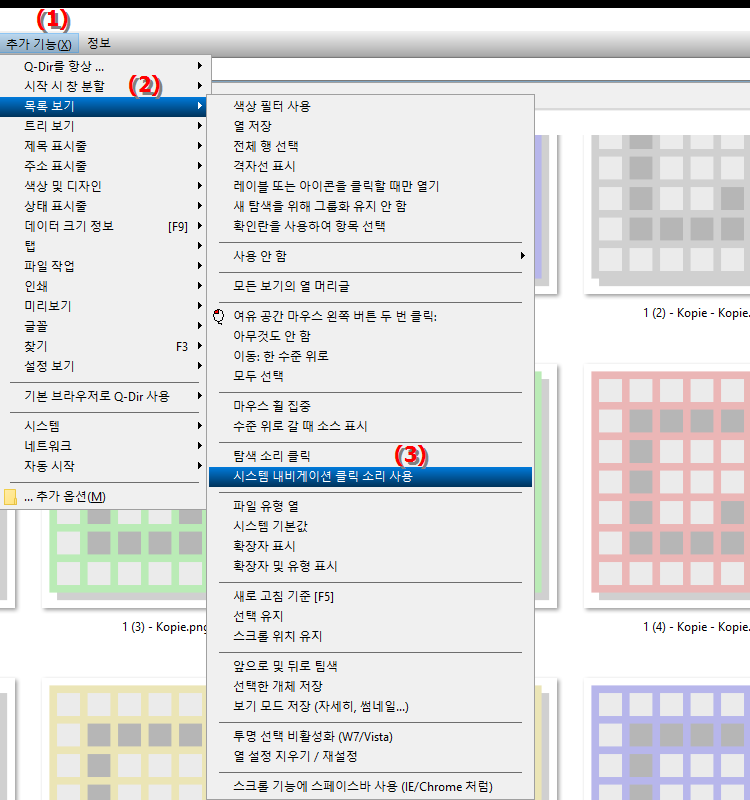Toggle 열 저장 option
Screen dimensions: 750x800
[x=370, y=126]
